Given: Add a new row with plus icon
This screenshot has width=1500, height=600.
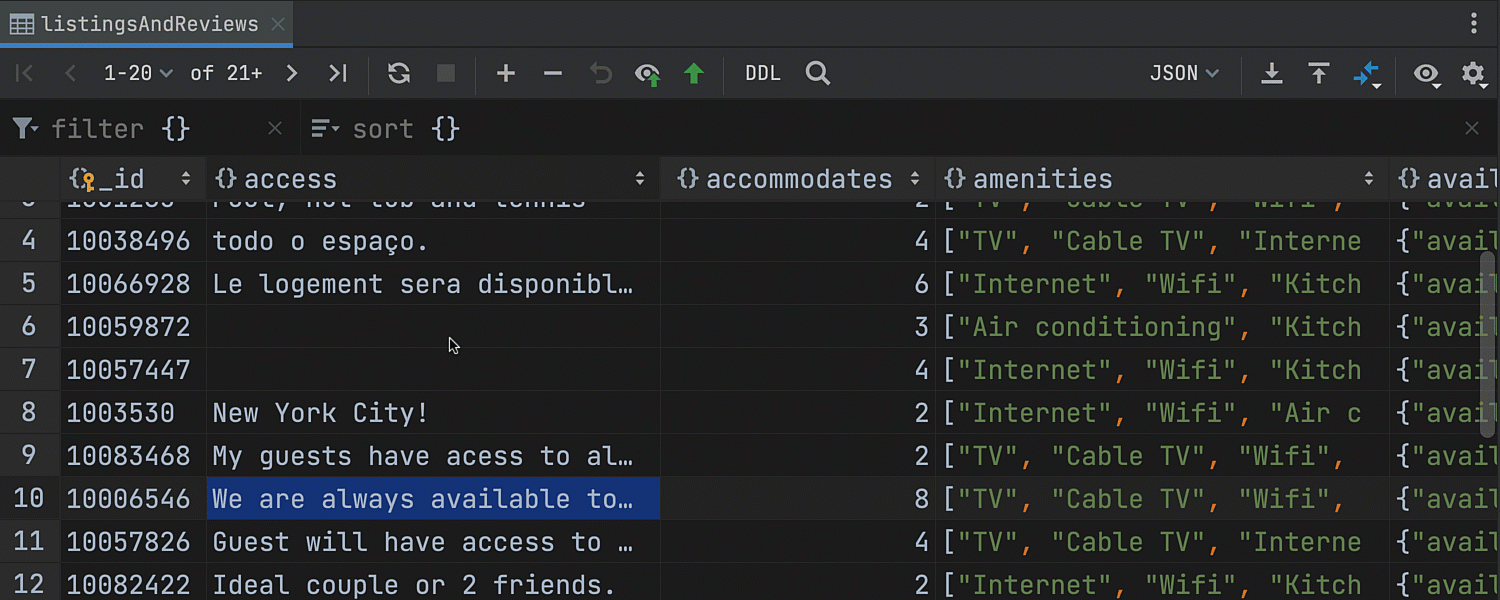Looking at the screenshot, I should pos(506,73).
